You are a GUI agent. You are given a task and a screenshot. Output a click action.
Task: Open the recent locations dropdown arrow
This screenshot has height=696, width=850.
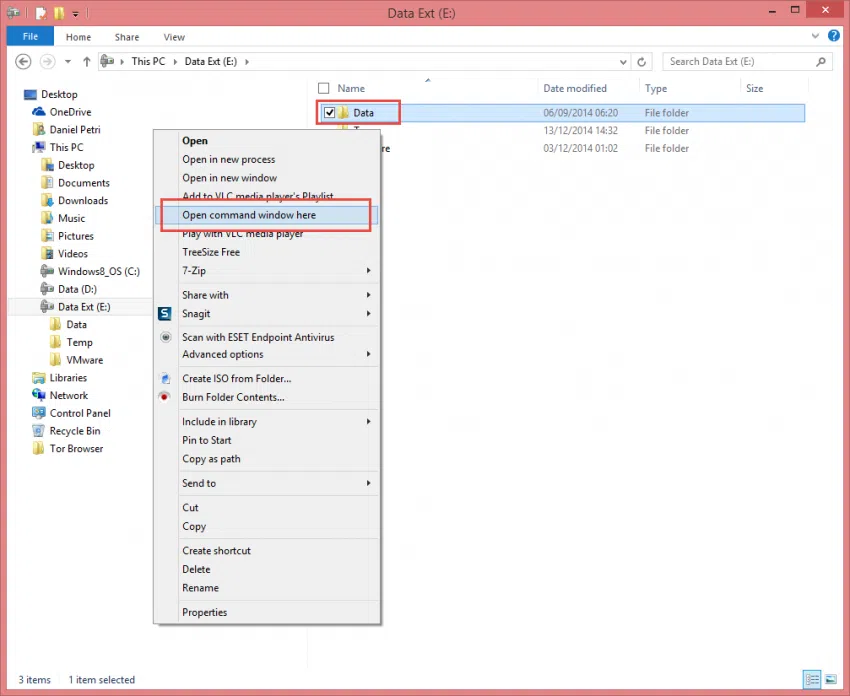[x=68, y=61]
